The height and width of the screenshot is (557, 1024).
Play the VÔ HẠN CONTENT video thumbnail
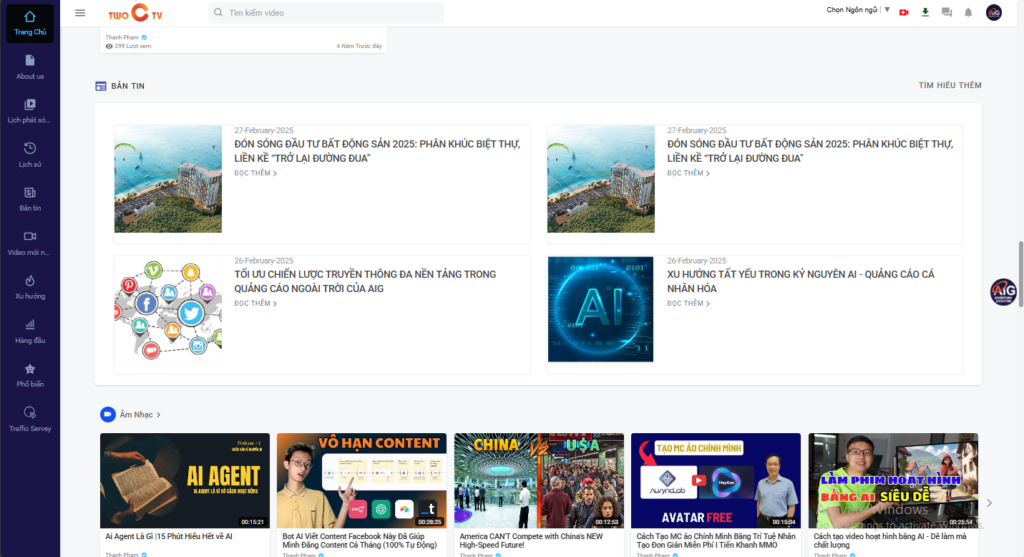click(362, 481)
